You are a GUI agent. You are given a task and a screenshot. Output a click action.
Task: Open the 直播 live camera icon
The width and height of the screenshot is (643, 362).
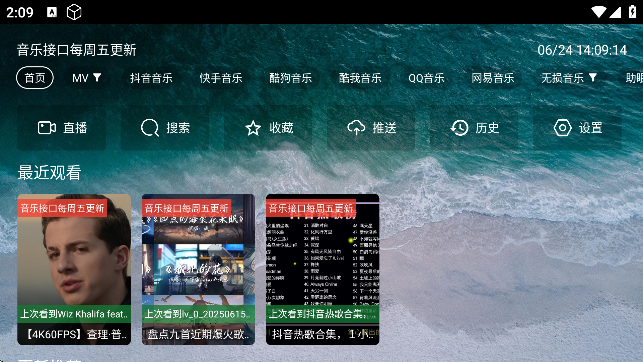click(47, 128)
